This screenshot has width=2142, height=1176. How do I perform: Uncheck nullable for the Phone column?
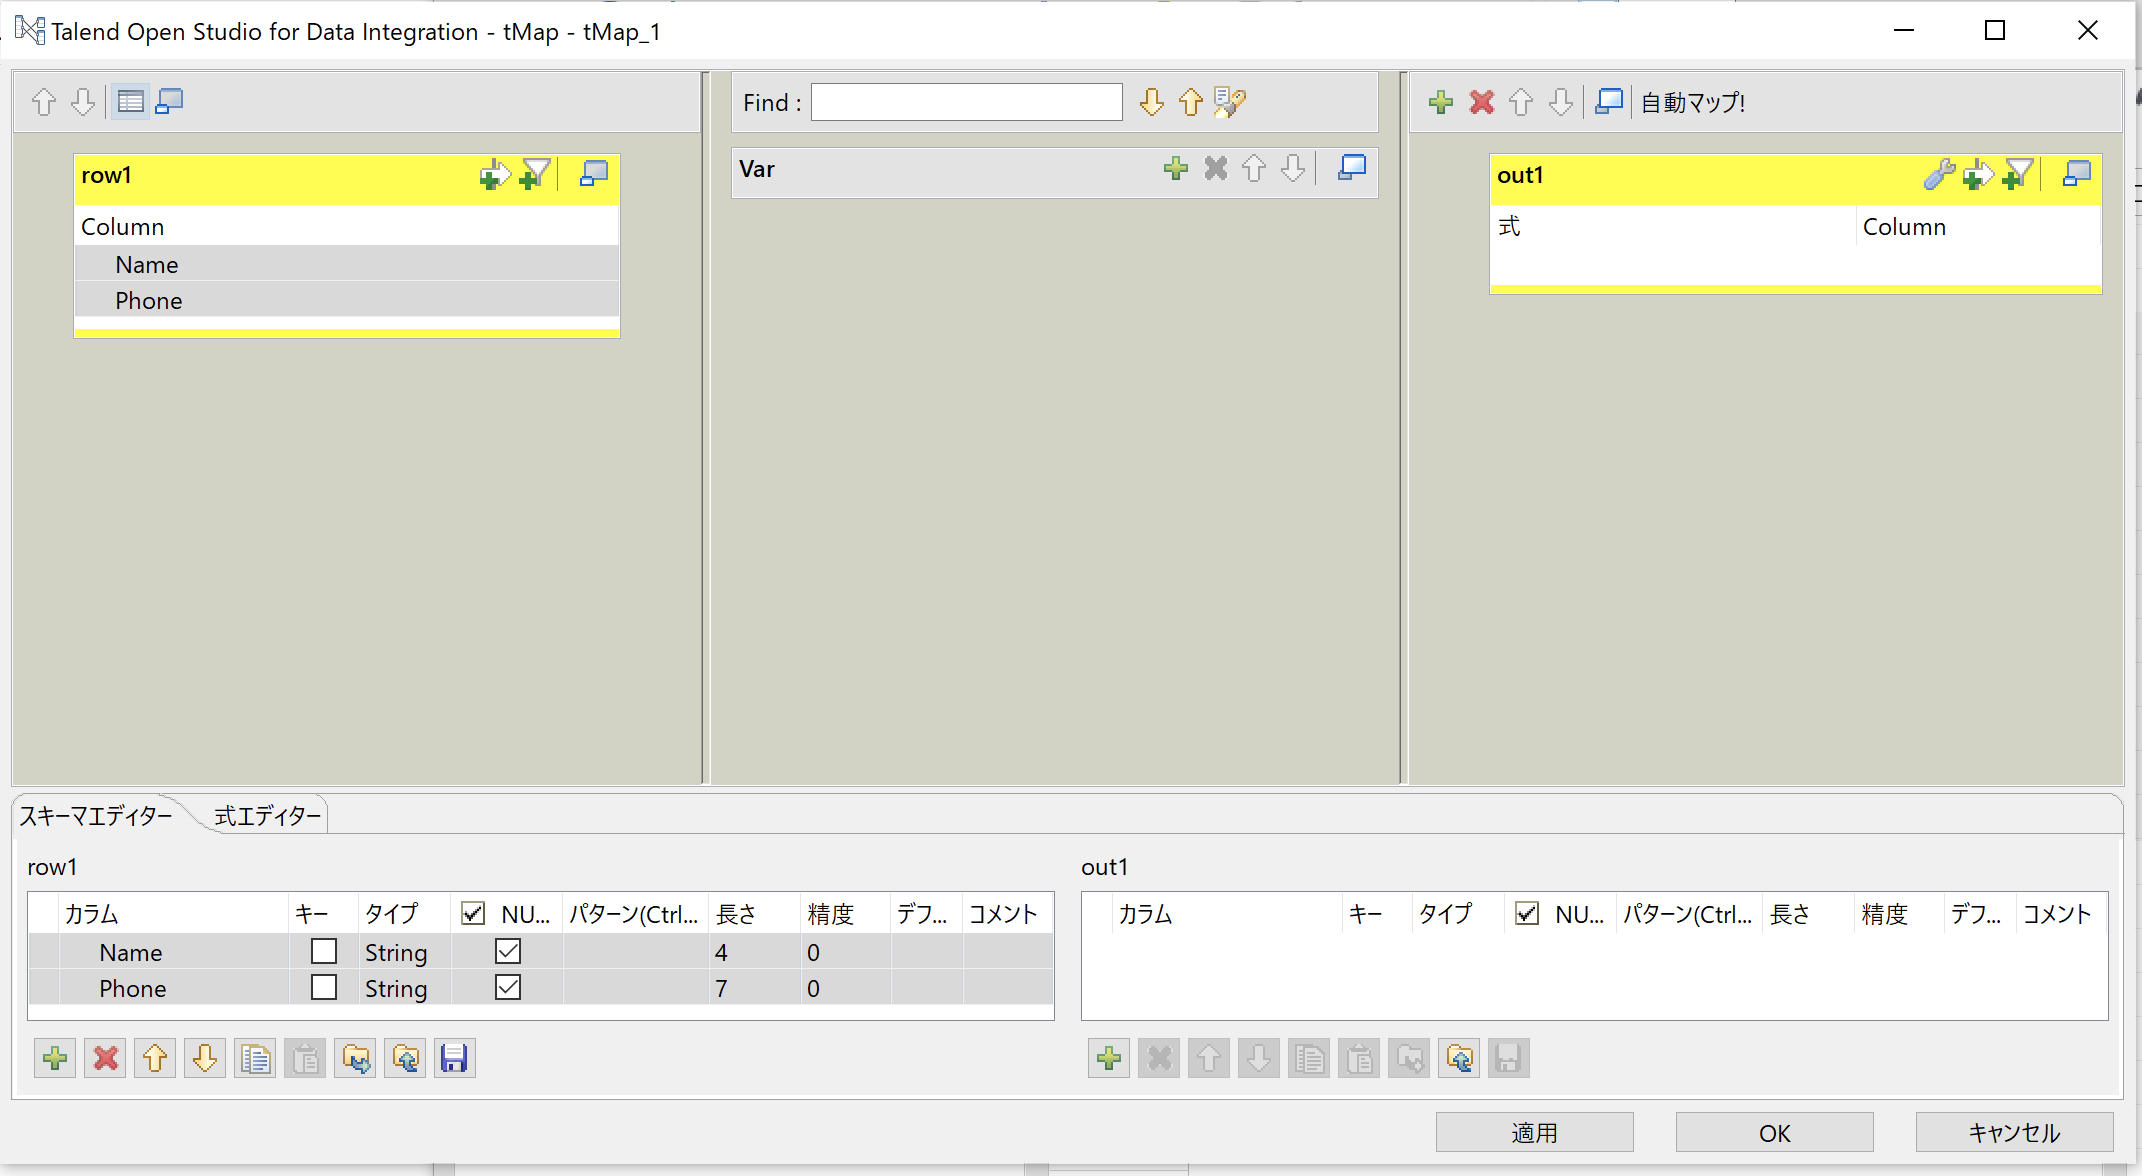tap(507, 987)
